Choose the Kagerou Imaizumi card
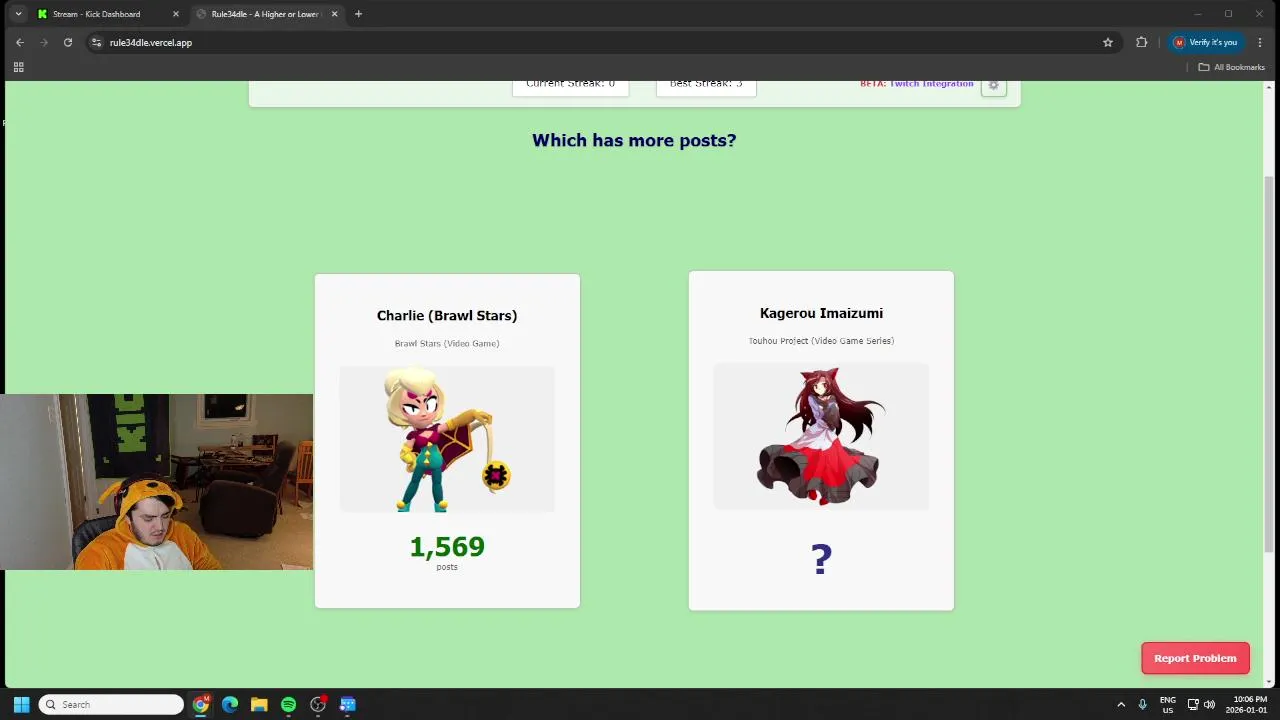 pos(821,440)
